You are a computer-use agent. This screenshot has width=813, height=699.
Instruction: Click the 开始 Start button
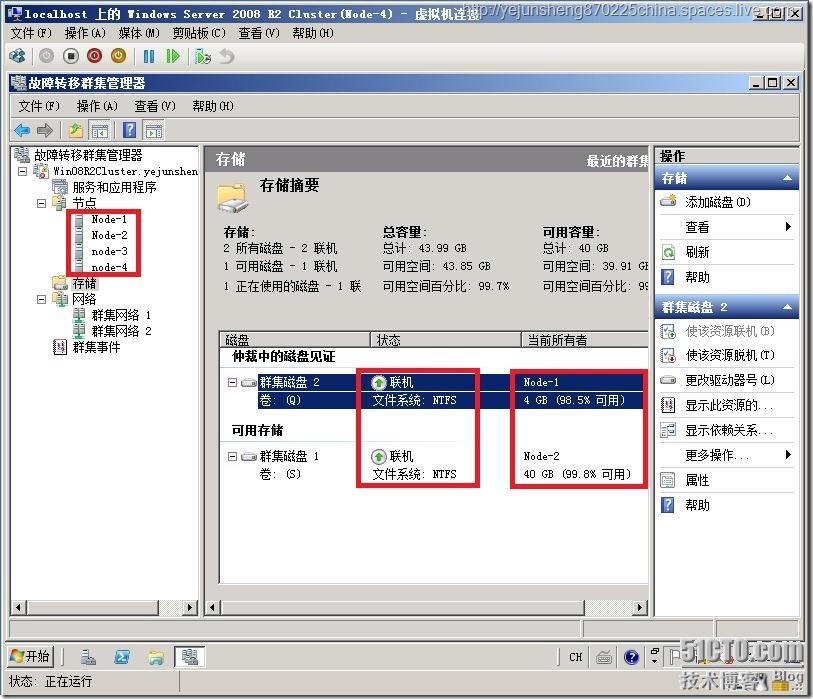30,657
